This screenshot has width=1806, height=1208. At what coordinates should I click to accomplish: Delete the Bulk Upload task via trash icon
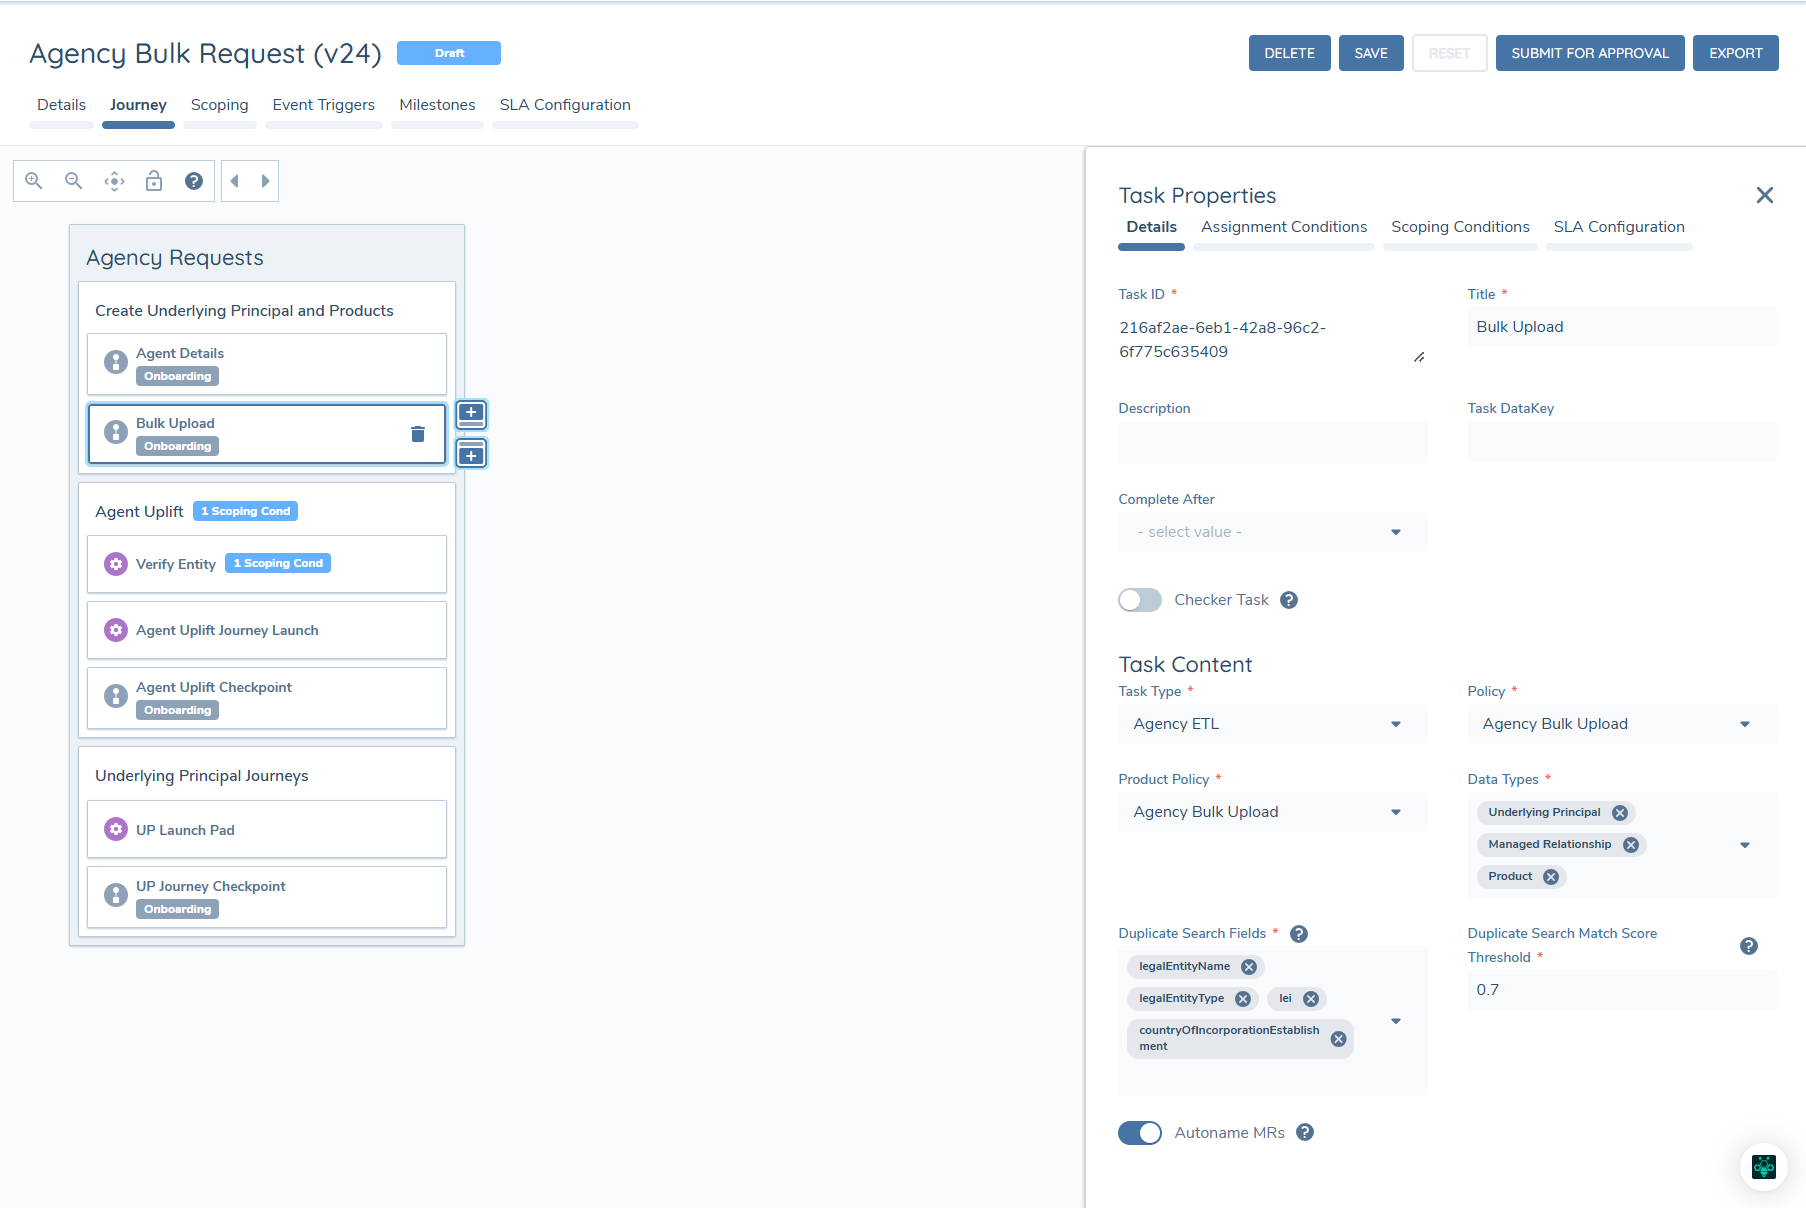click(418, 434)
